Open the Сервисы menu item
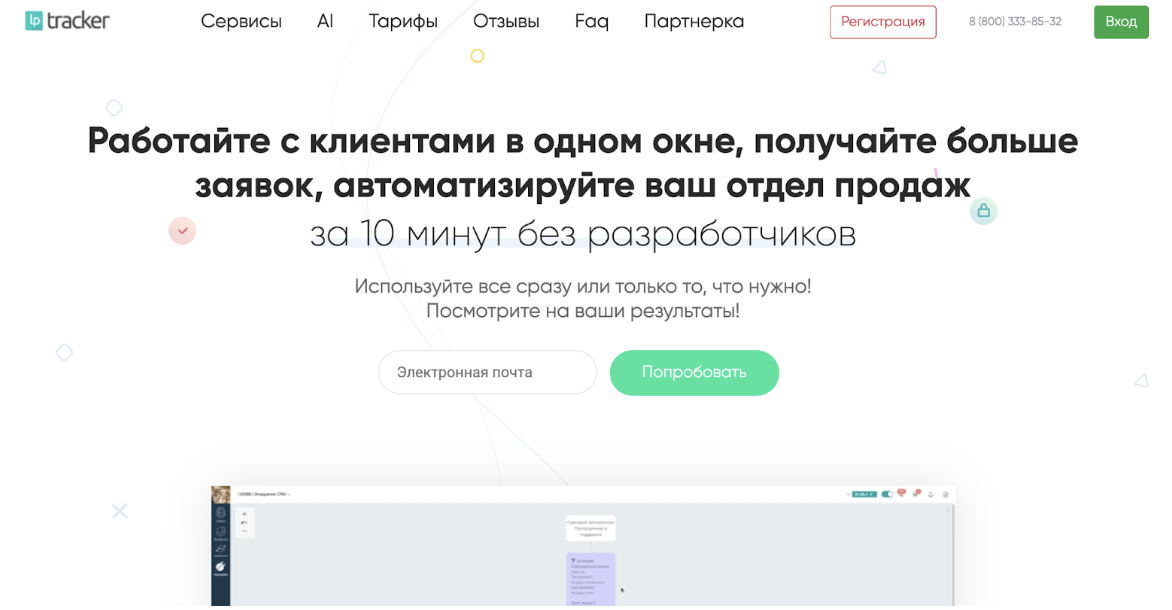Screen dimensions: 1172x610 click(x=241, y=22)
